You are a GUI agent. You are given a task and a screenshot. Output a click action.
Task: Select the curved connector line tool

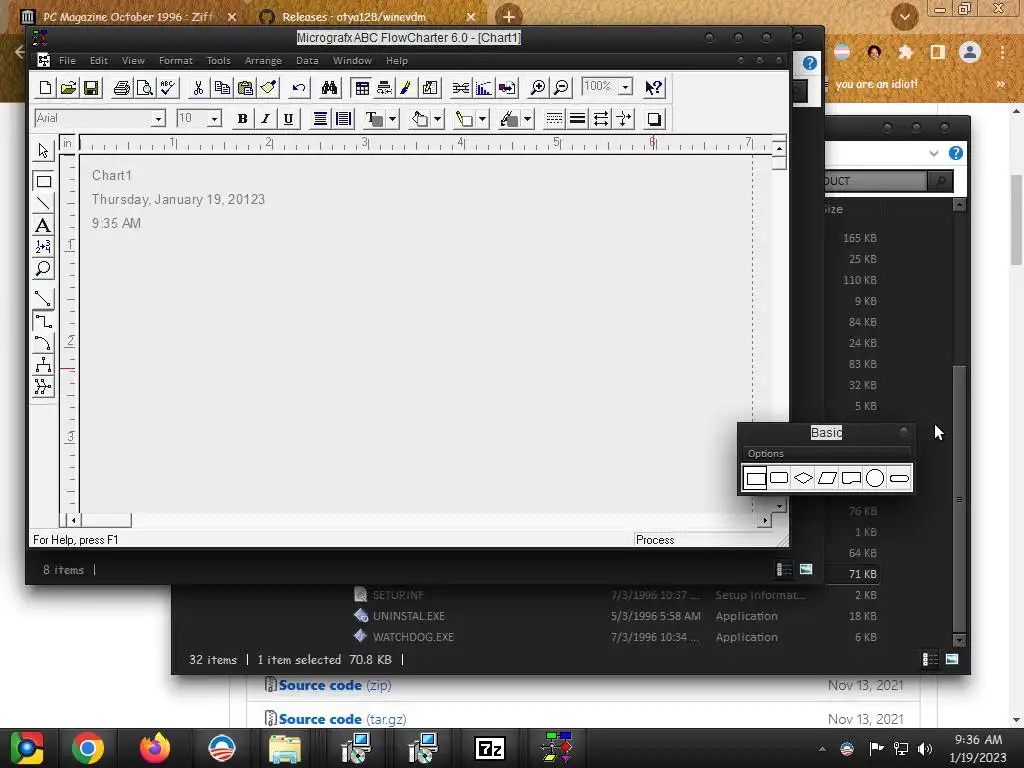tap(43, 343)
